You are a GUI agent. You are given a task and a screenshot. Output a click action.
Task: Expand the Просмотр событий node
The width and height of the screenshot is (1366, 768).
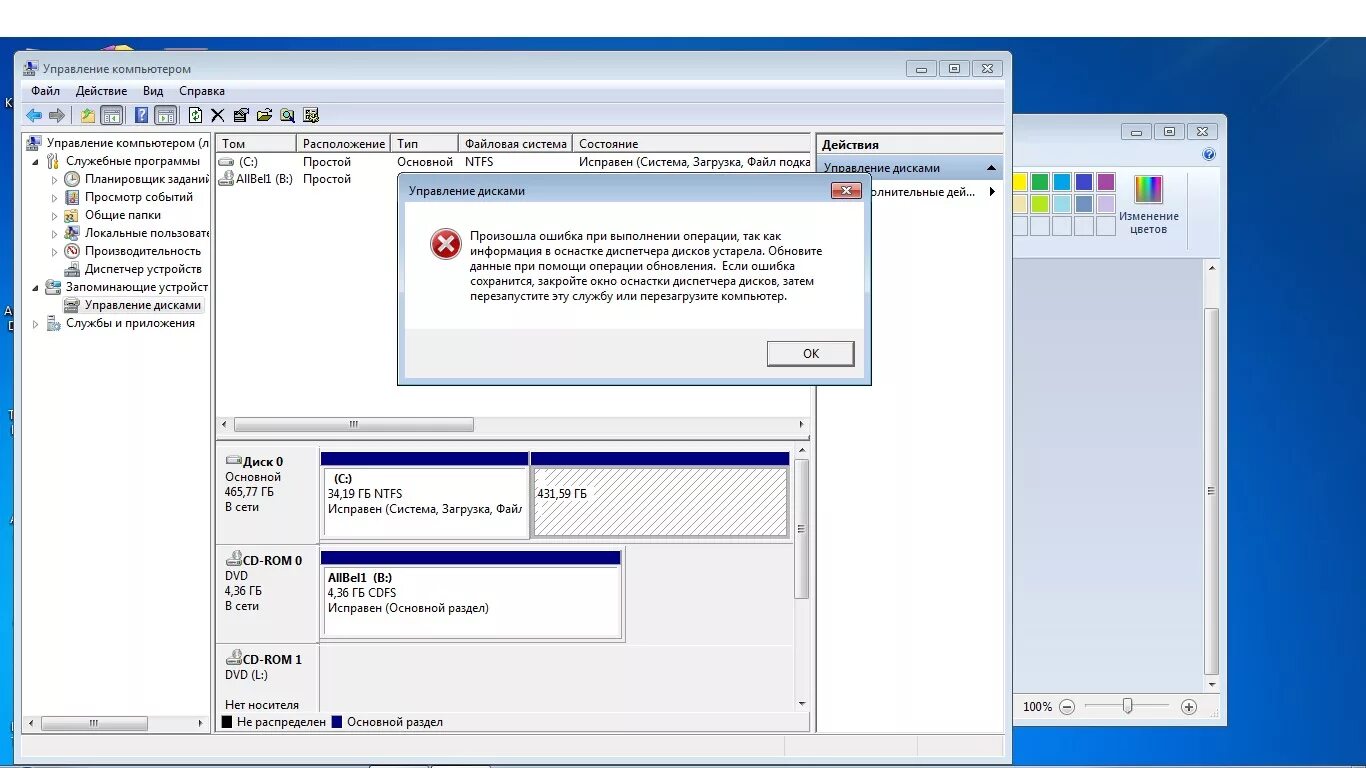55,198
